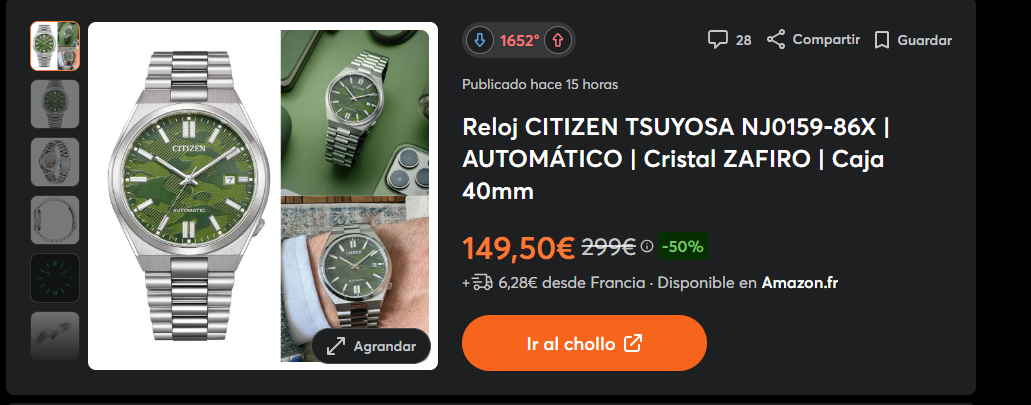Select the first green watch collage thumbnail
The width and height of the screenshot is (1031, 405).
[x=55, y=46]
